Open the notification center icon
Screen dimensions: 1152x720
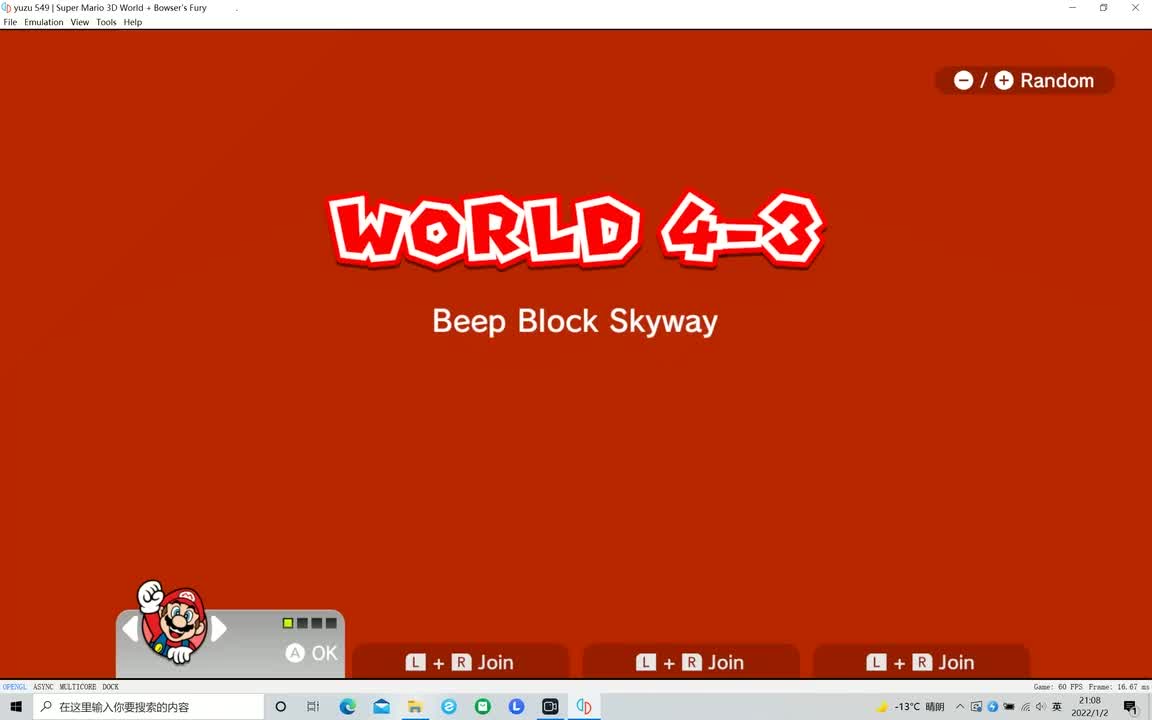point(1131,707)
